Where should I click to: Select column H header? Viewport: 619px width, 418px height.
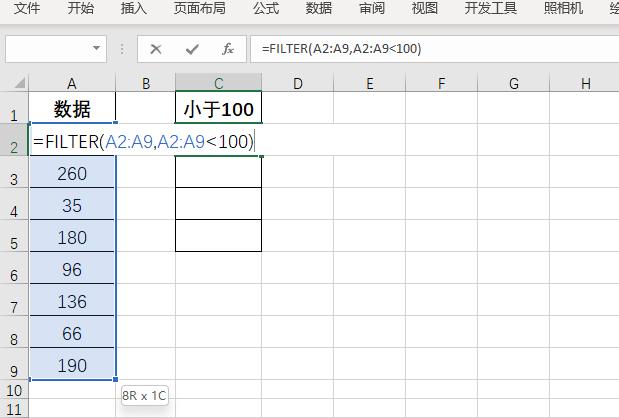585,83
